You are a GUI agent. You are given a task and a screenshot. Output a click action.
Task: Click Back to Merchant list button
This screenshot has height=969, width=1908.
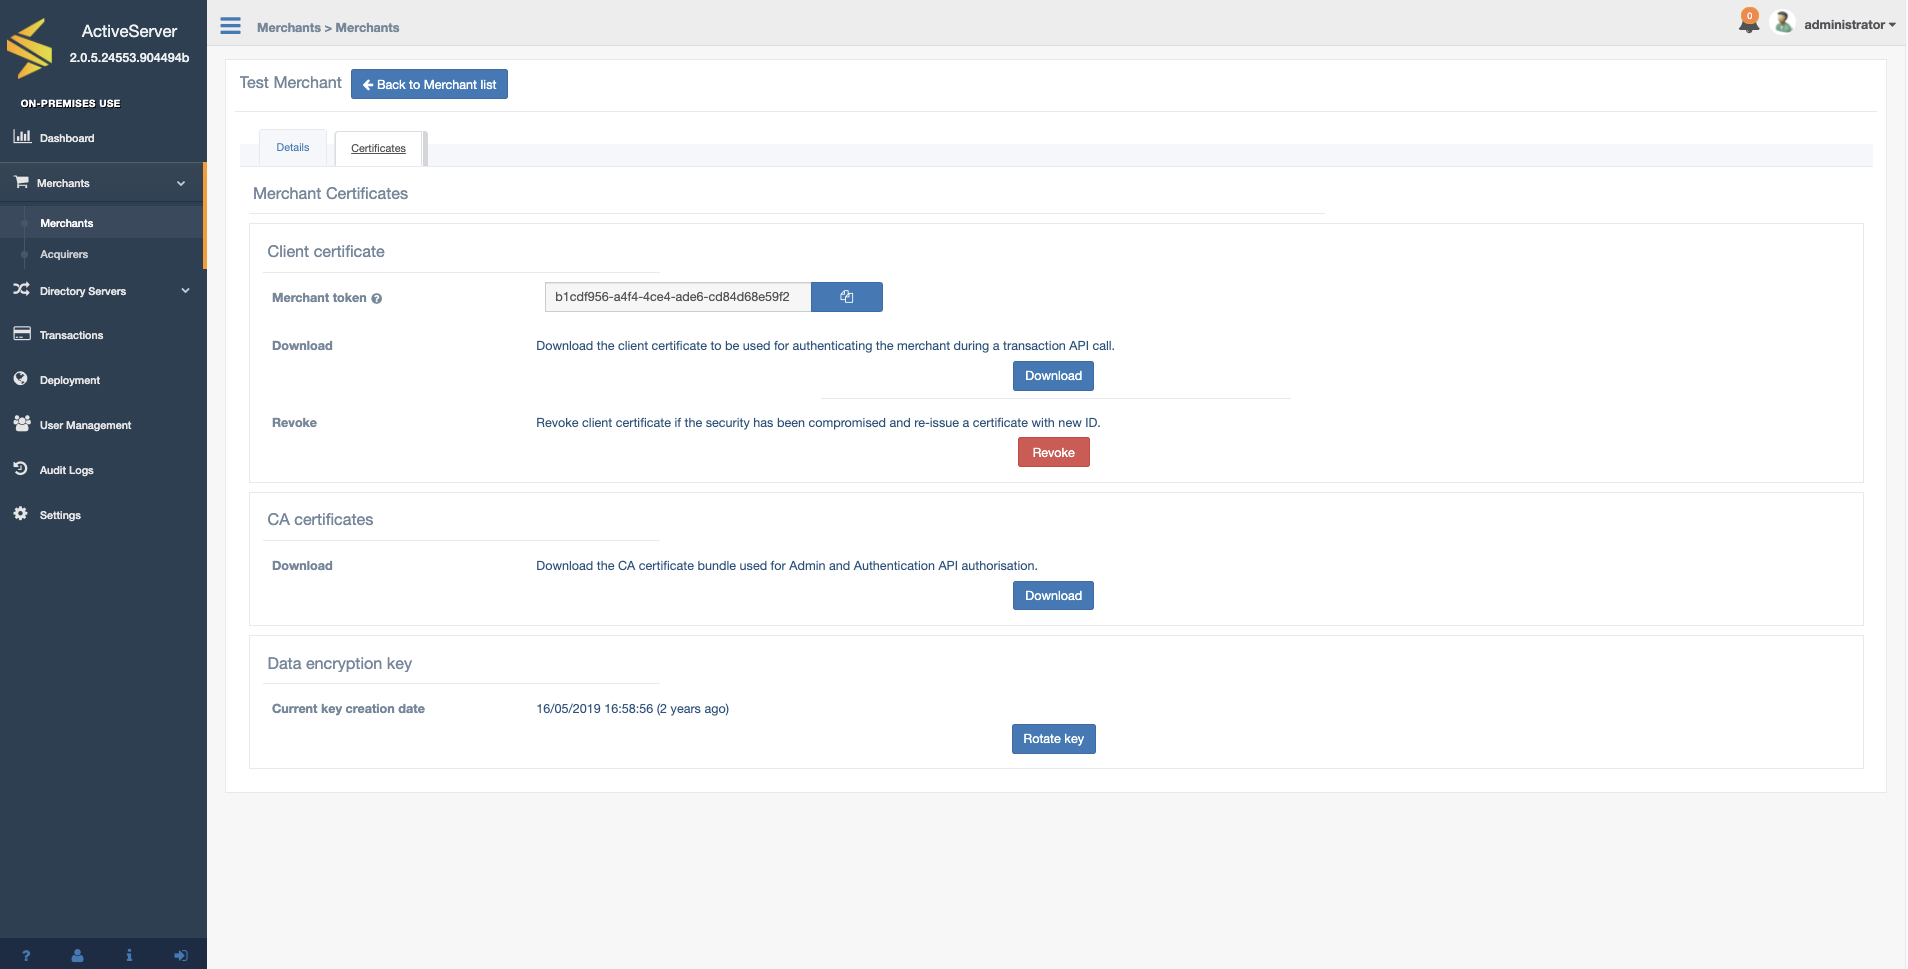[429, 84]
